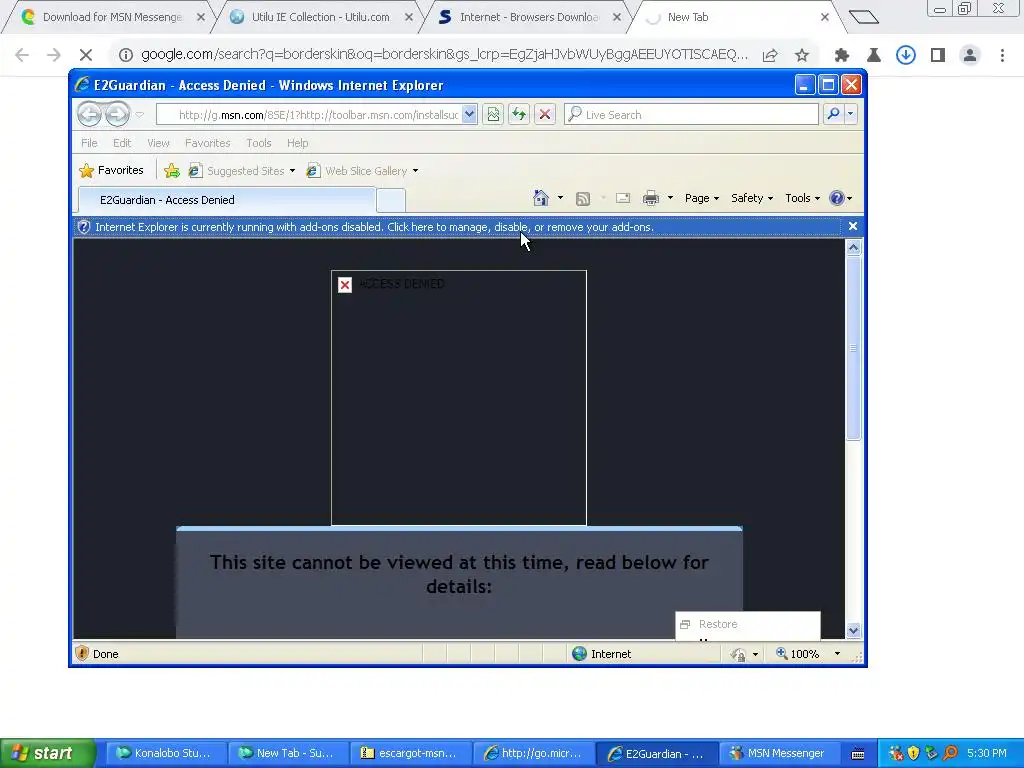Click Chrome's address bar URL
Viewport: 1024px width, 768px height.
(x=444, y=55)
